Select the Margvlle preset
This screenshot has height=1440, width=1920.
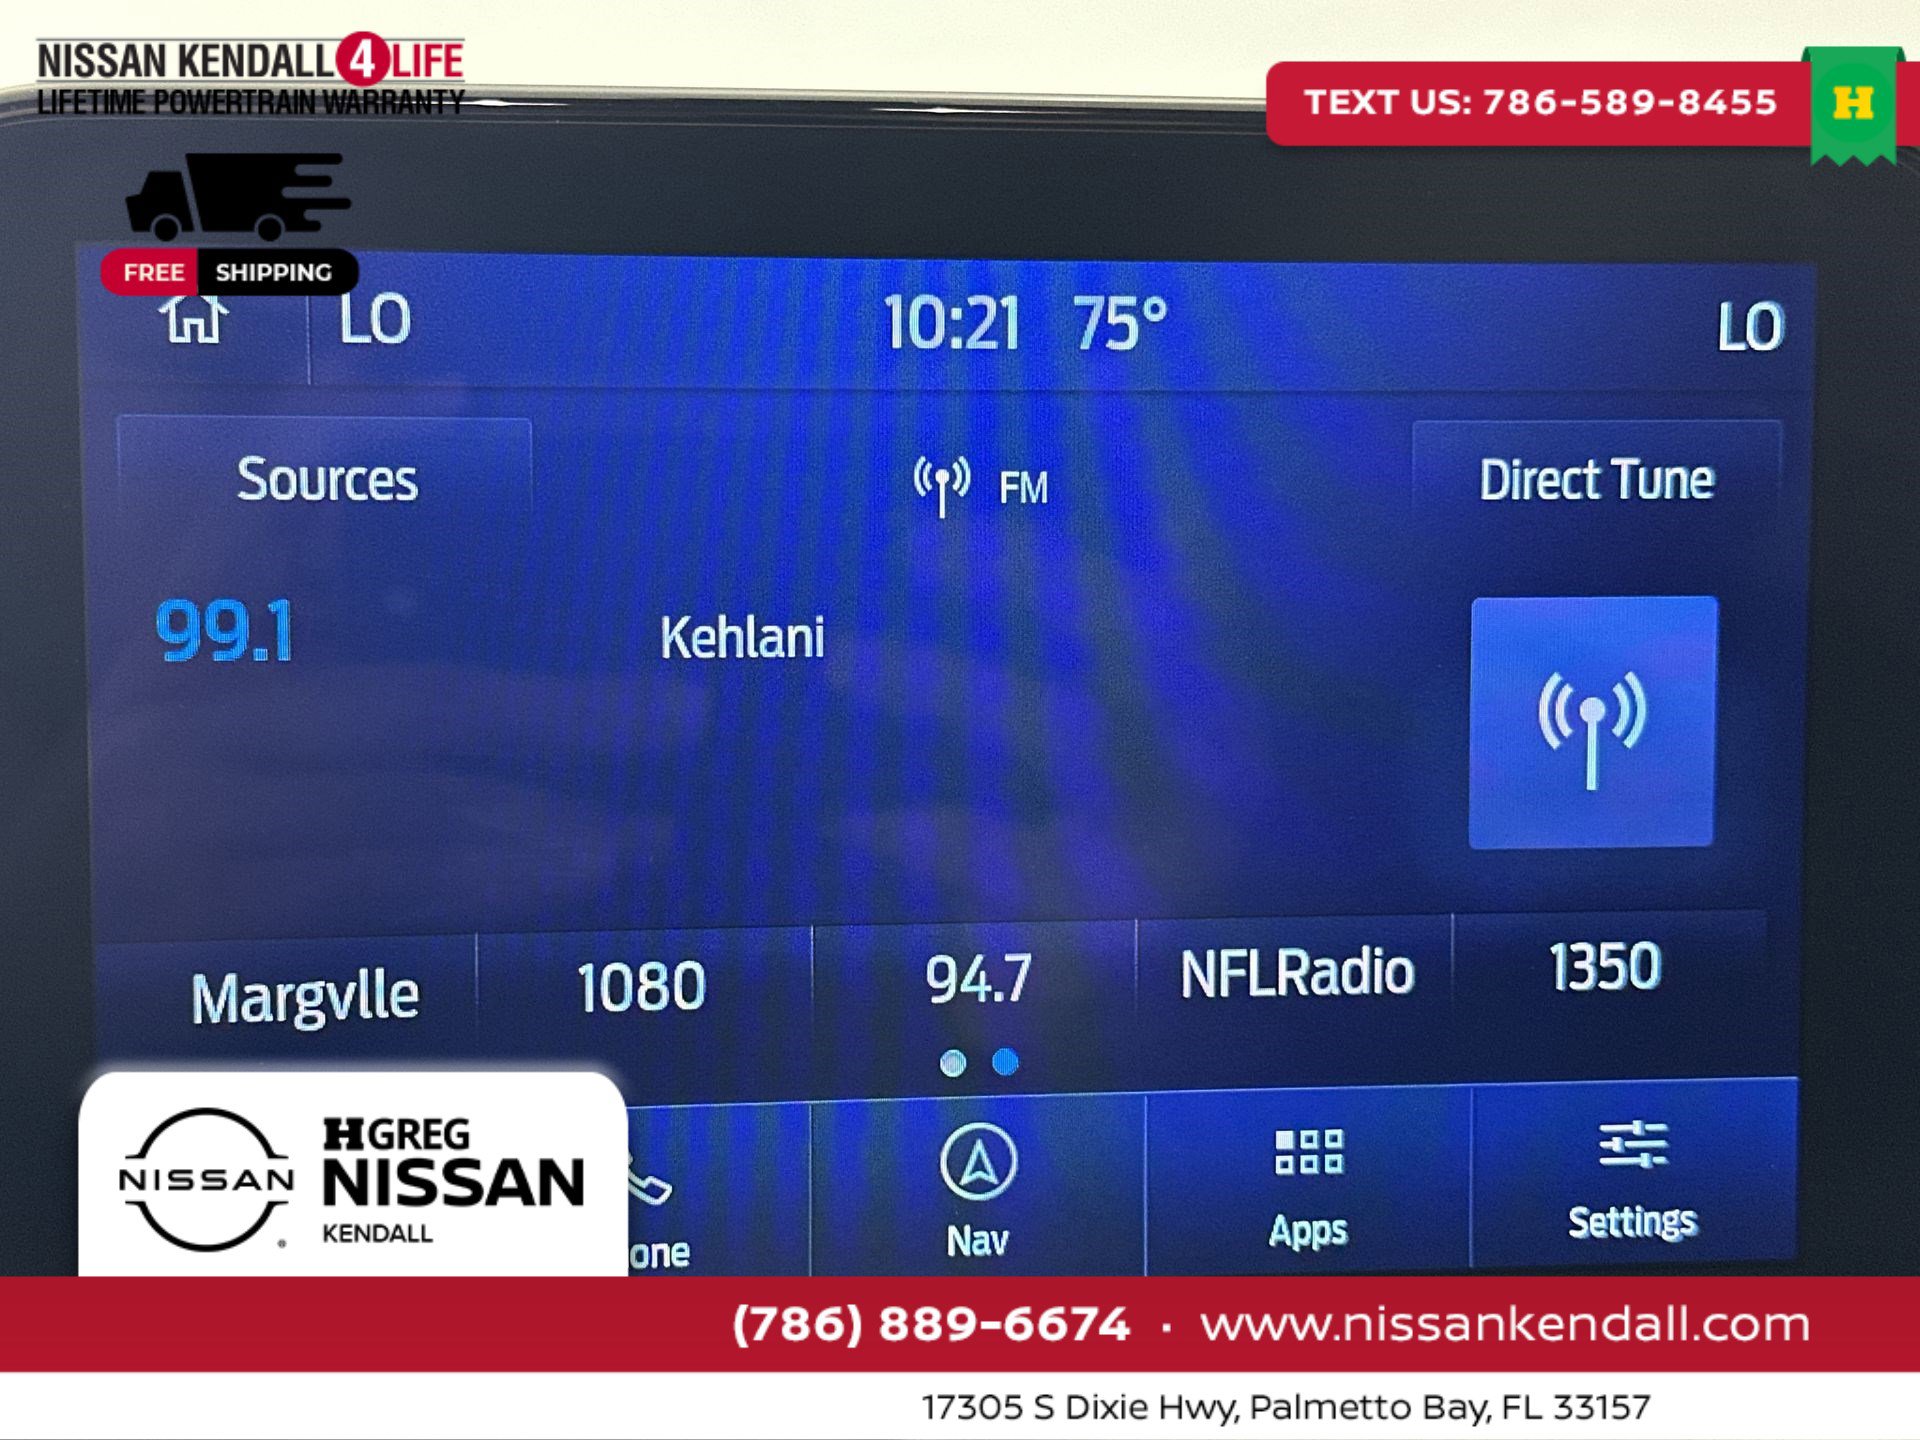tap(304, 997)
